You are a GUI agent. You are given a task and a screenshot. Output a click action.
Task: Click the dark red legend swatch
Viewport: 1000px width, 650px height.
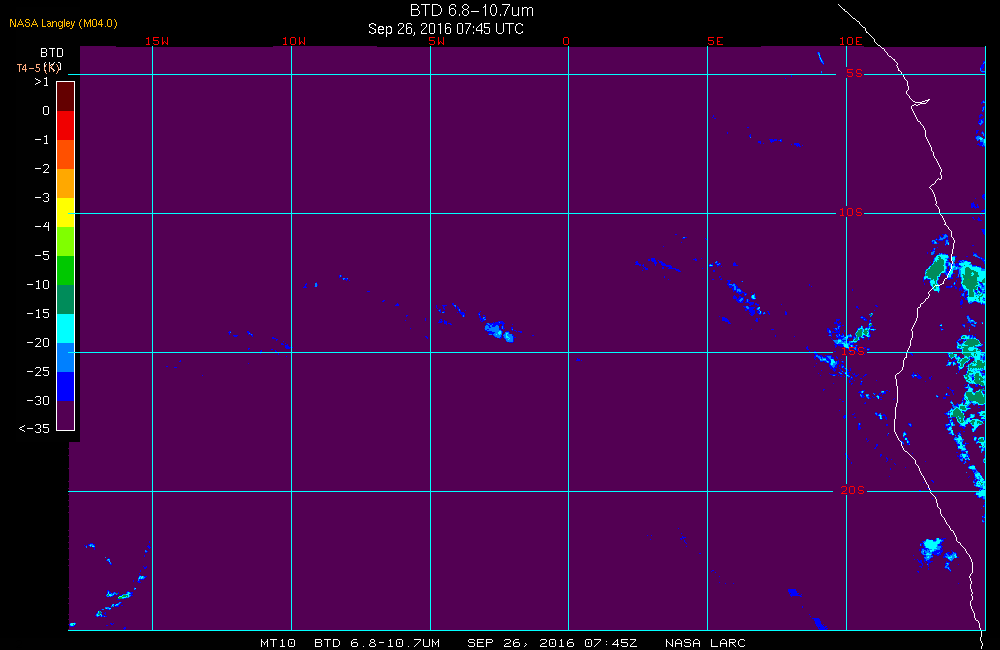[x=66, y=96]
